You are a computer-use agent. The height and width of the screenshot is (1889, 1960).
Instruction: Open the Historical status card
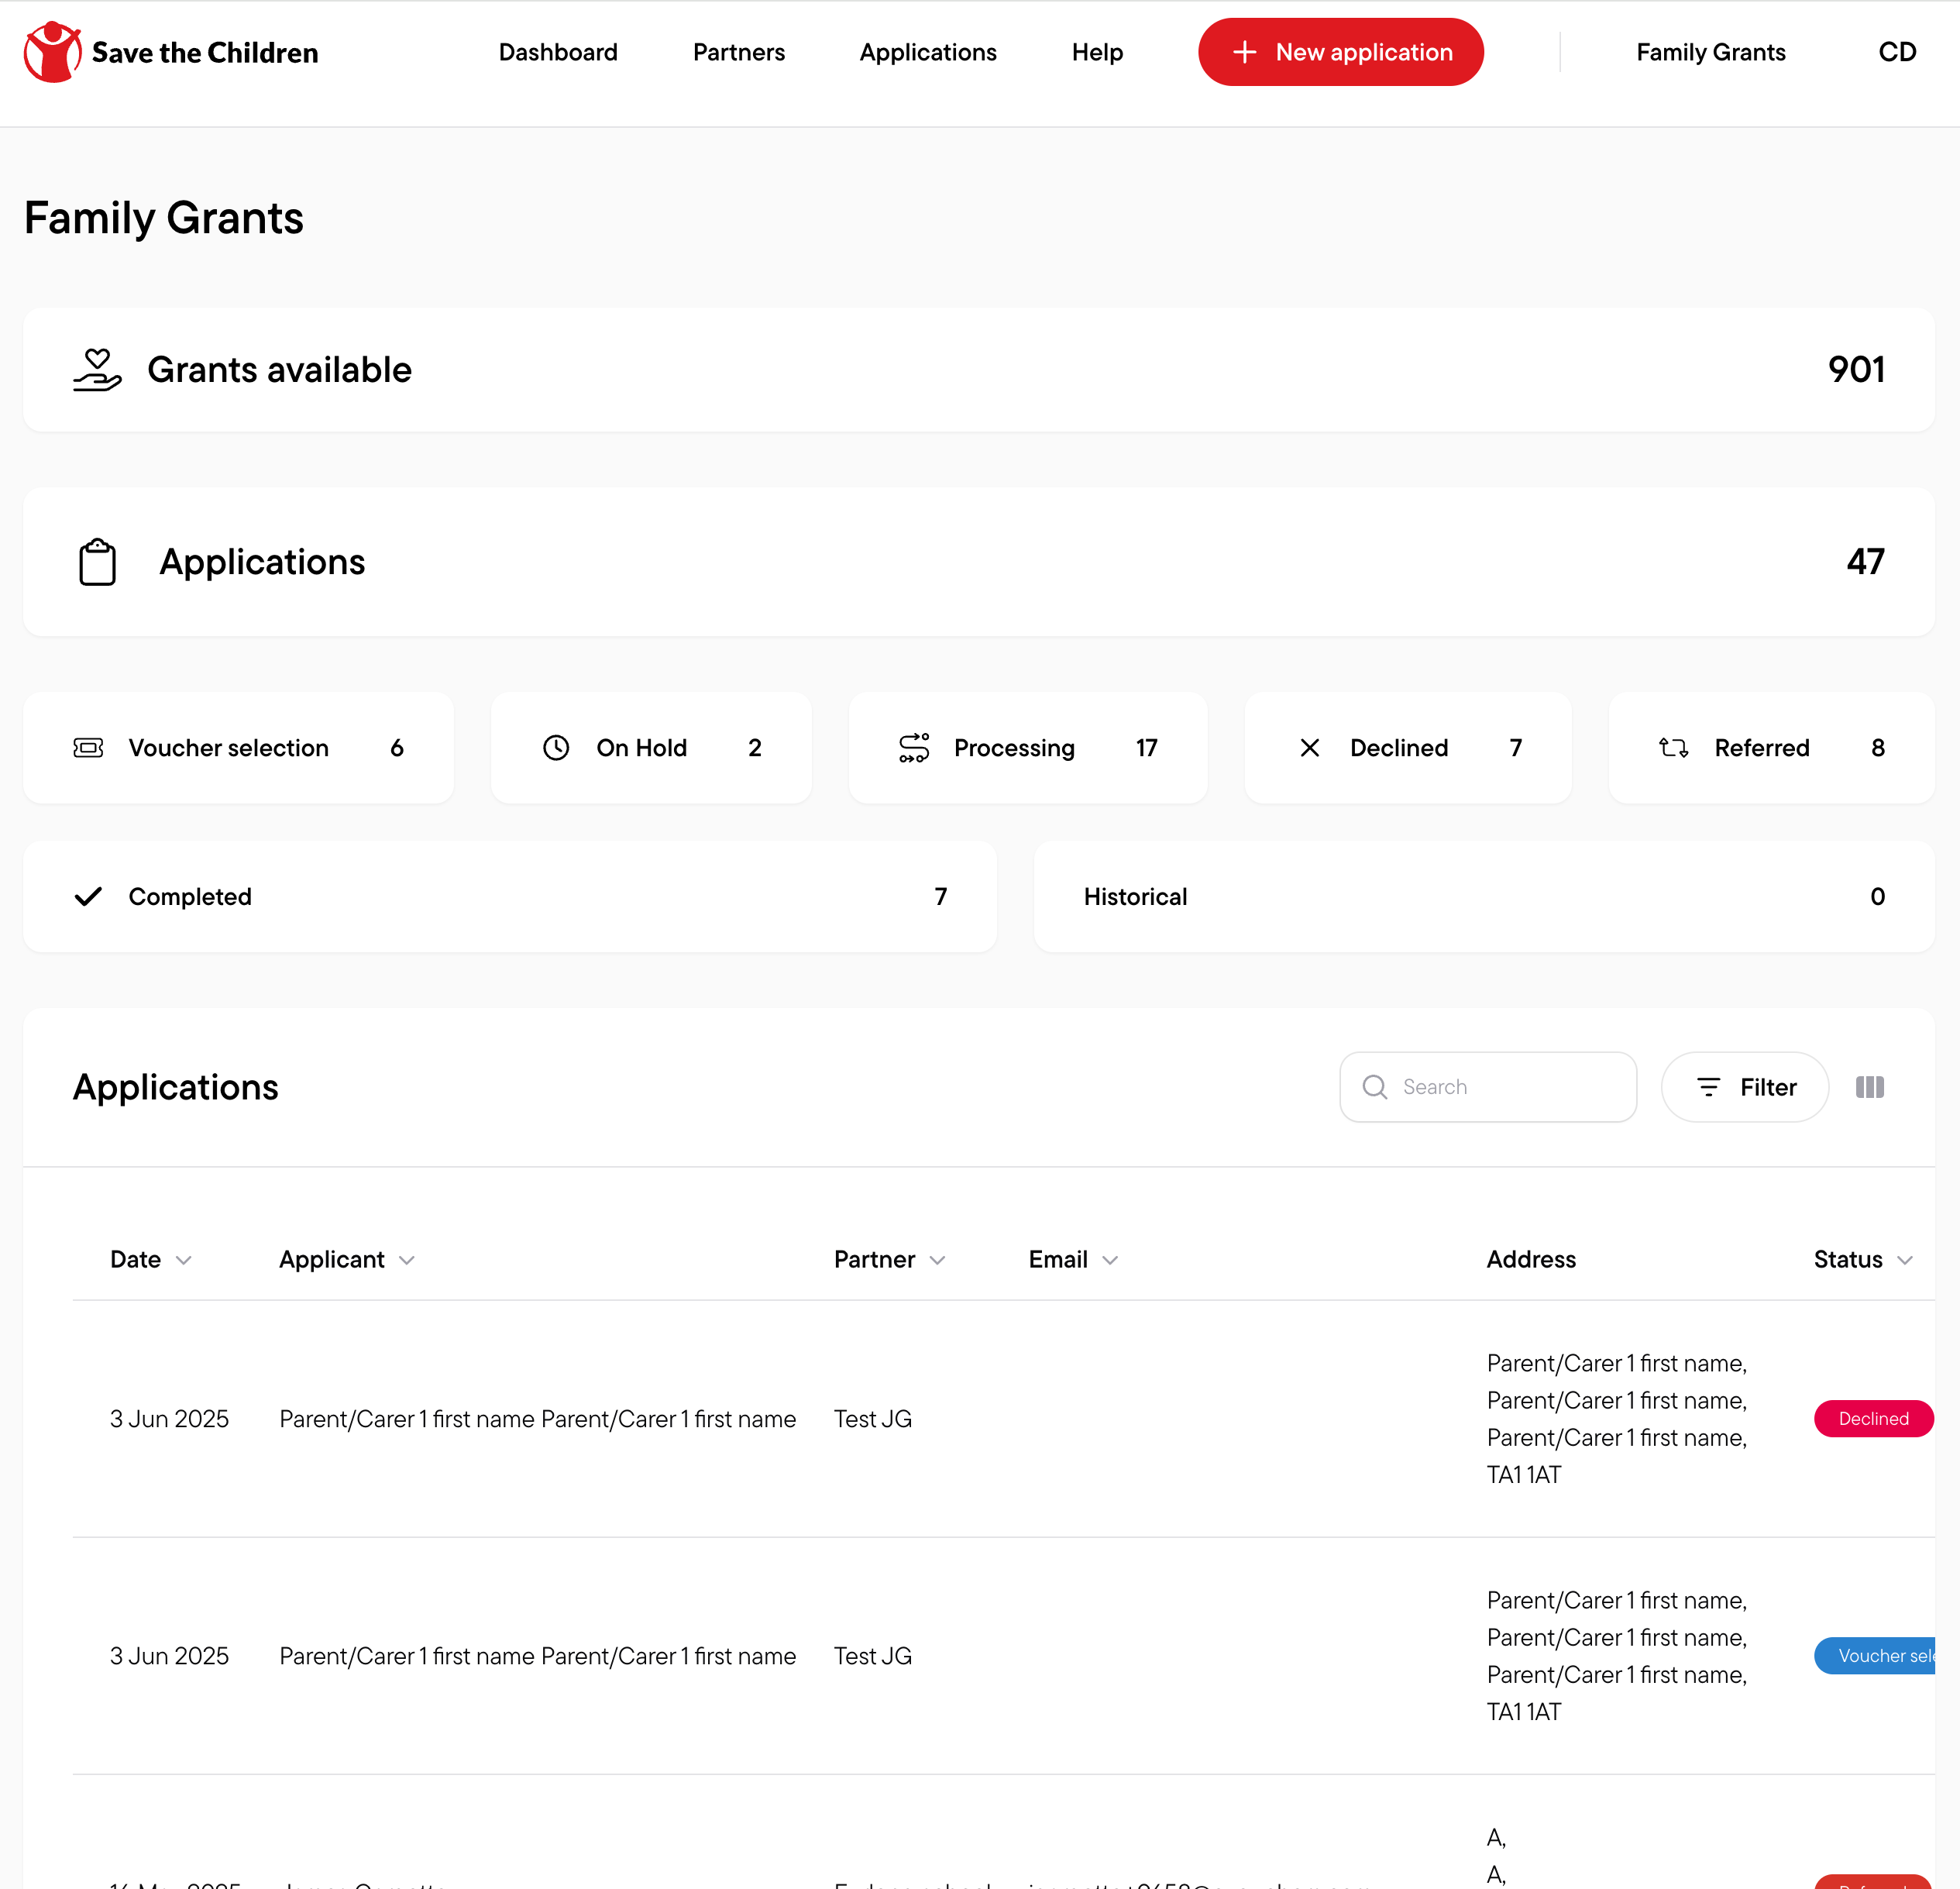[1485, 897]
